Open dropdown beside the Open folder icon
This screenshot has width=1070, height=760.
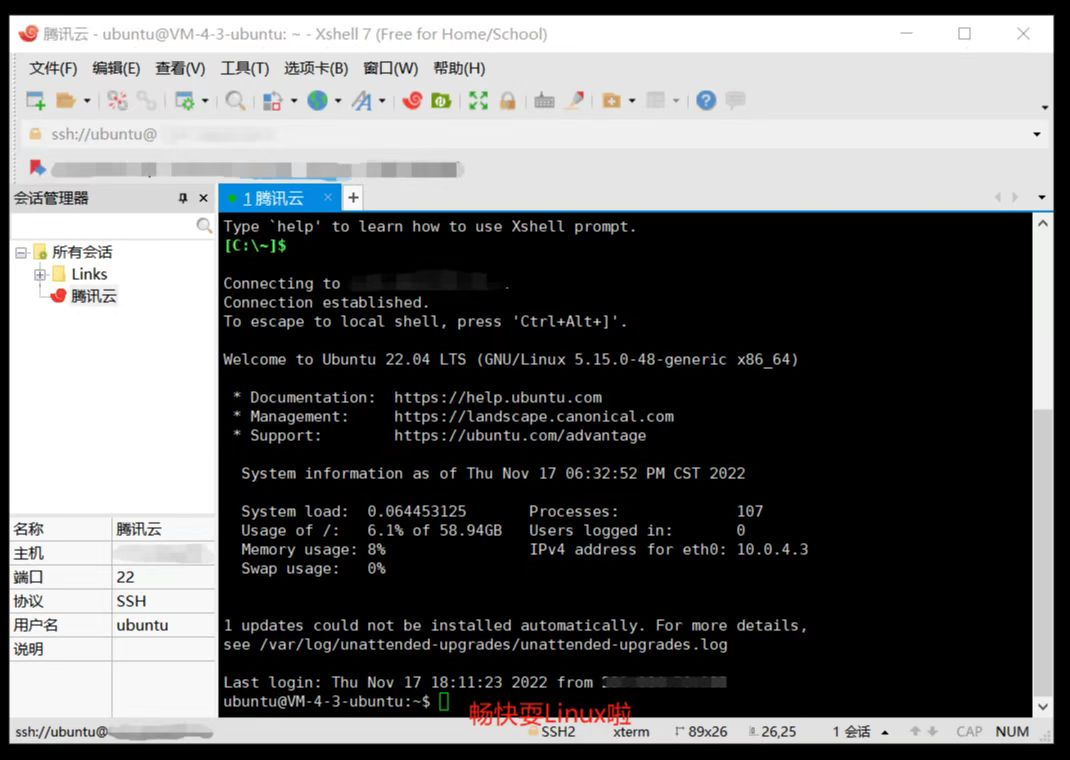click(87, 101)
